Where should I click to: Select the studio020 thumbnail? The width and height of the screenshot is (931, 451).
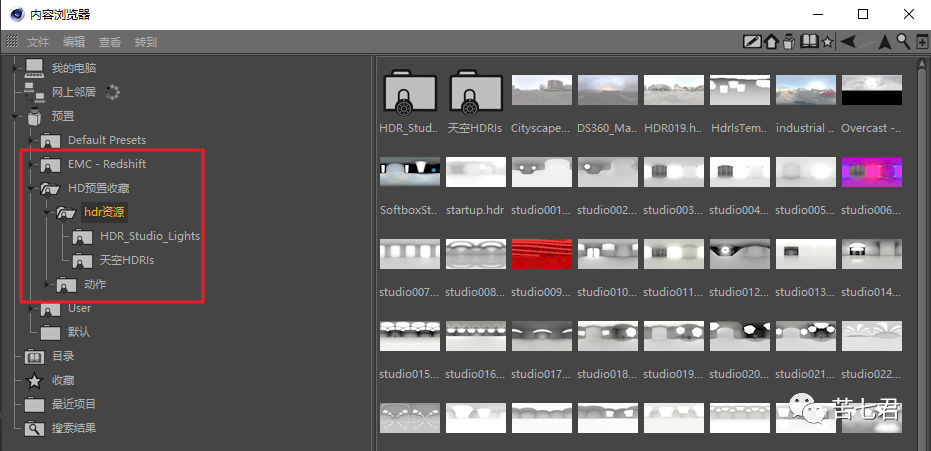pos(740,336)
